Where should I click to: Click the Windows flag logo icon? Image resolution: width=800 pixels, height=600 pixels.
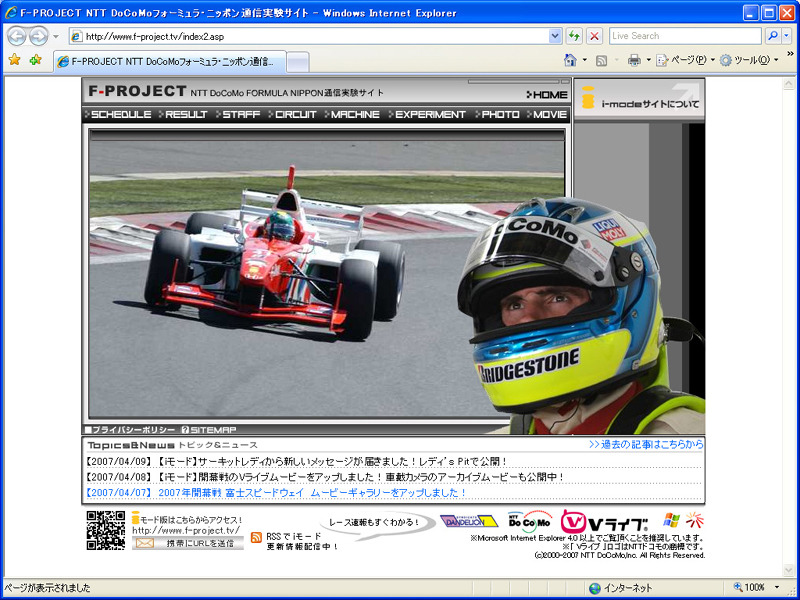point(671,520)
